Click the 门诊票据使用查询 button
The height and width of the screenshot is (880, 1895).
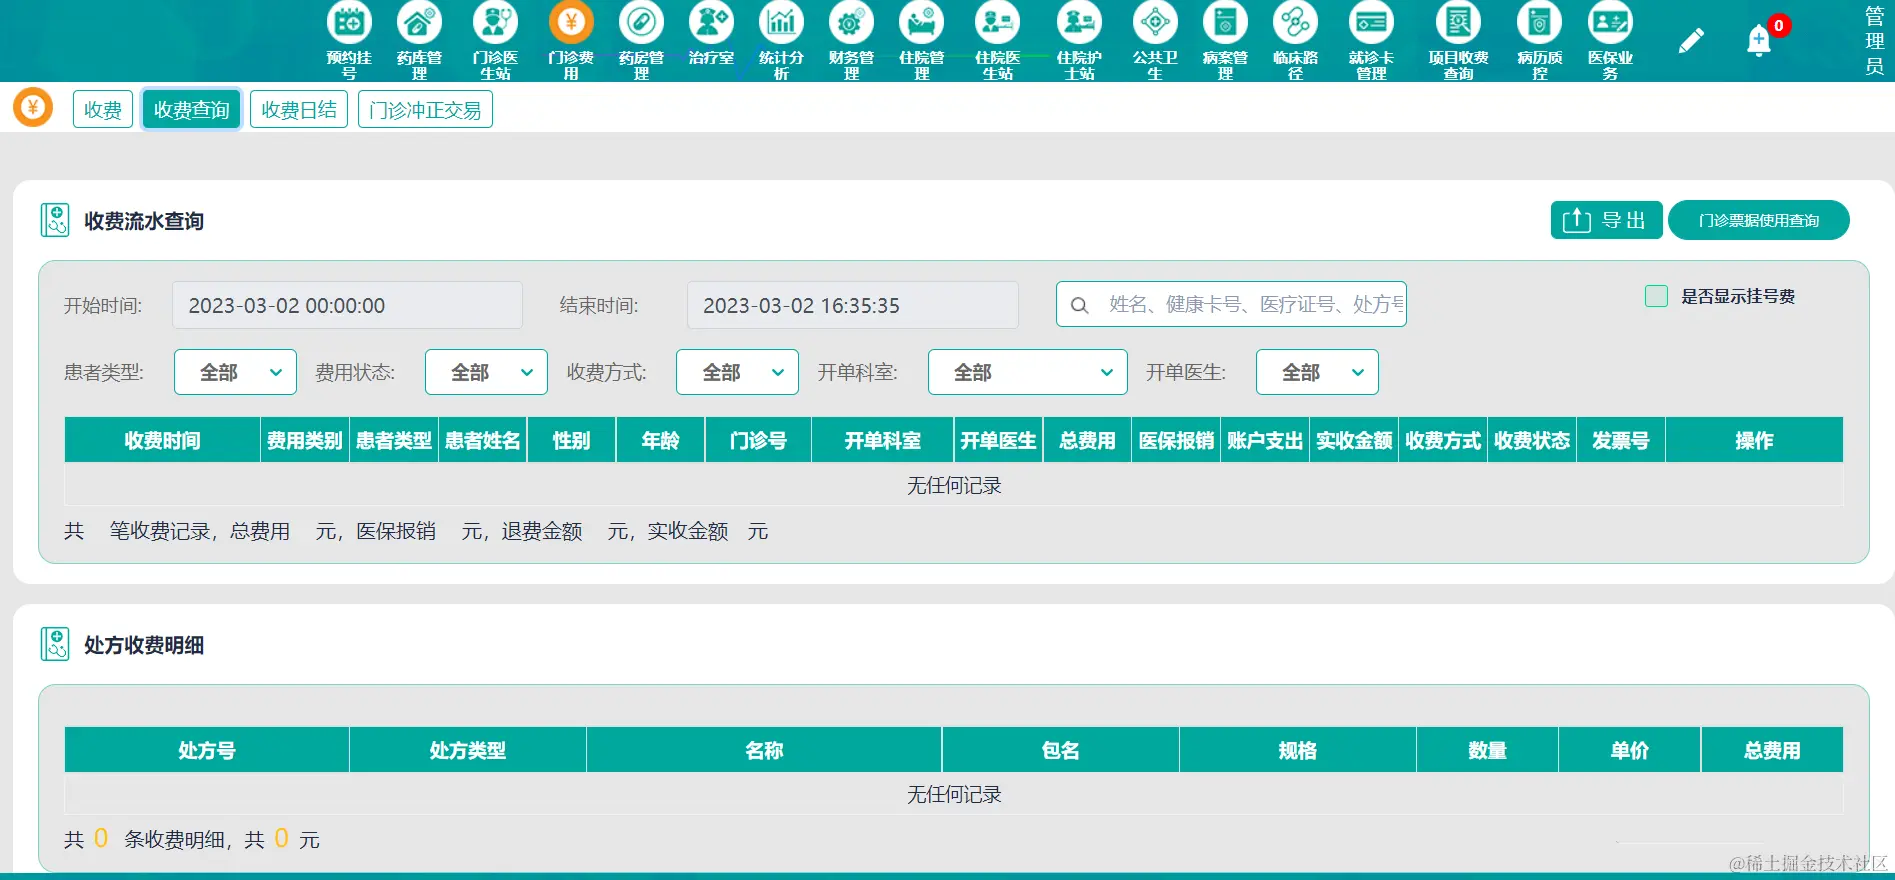1759,220
